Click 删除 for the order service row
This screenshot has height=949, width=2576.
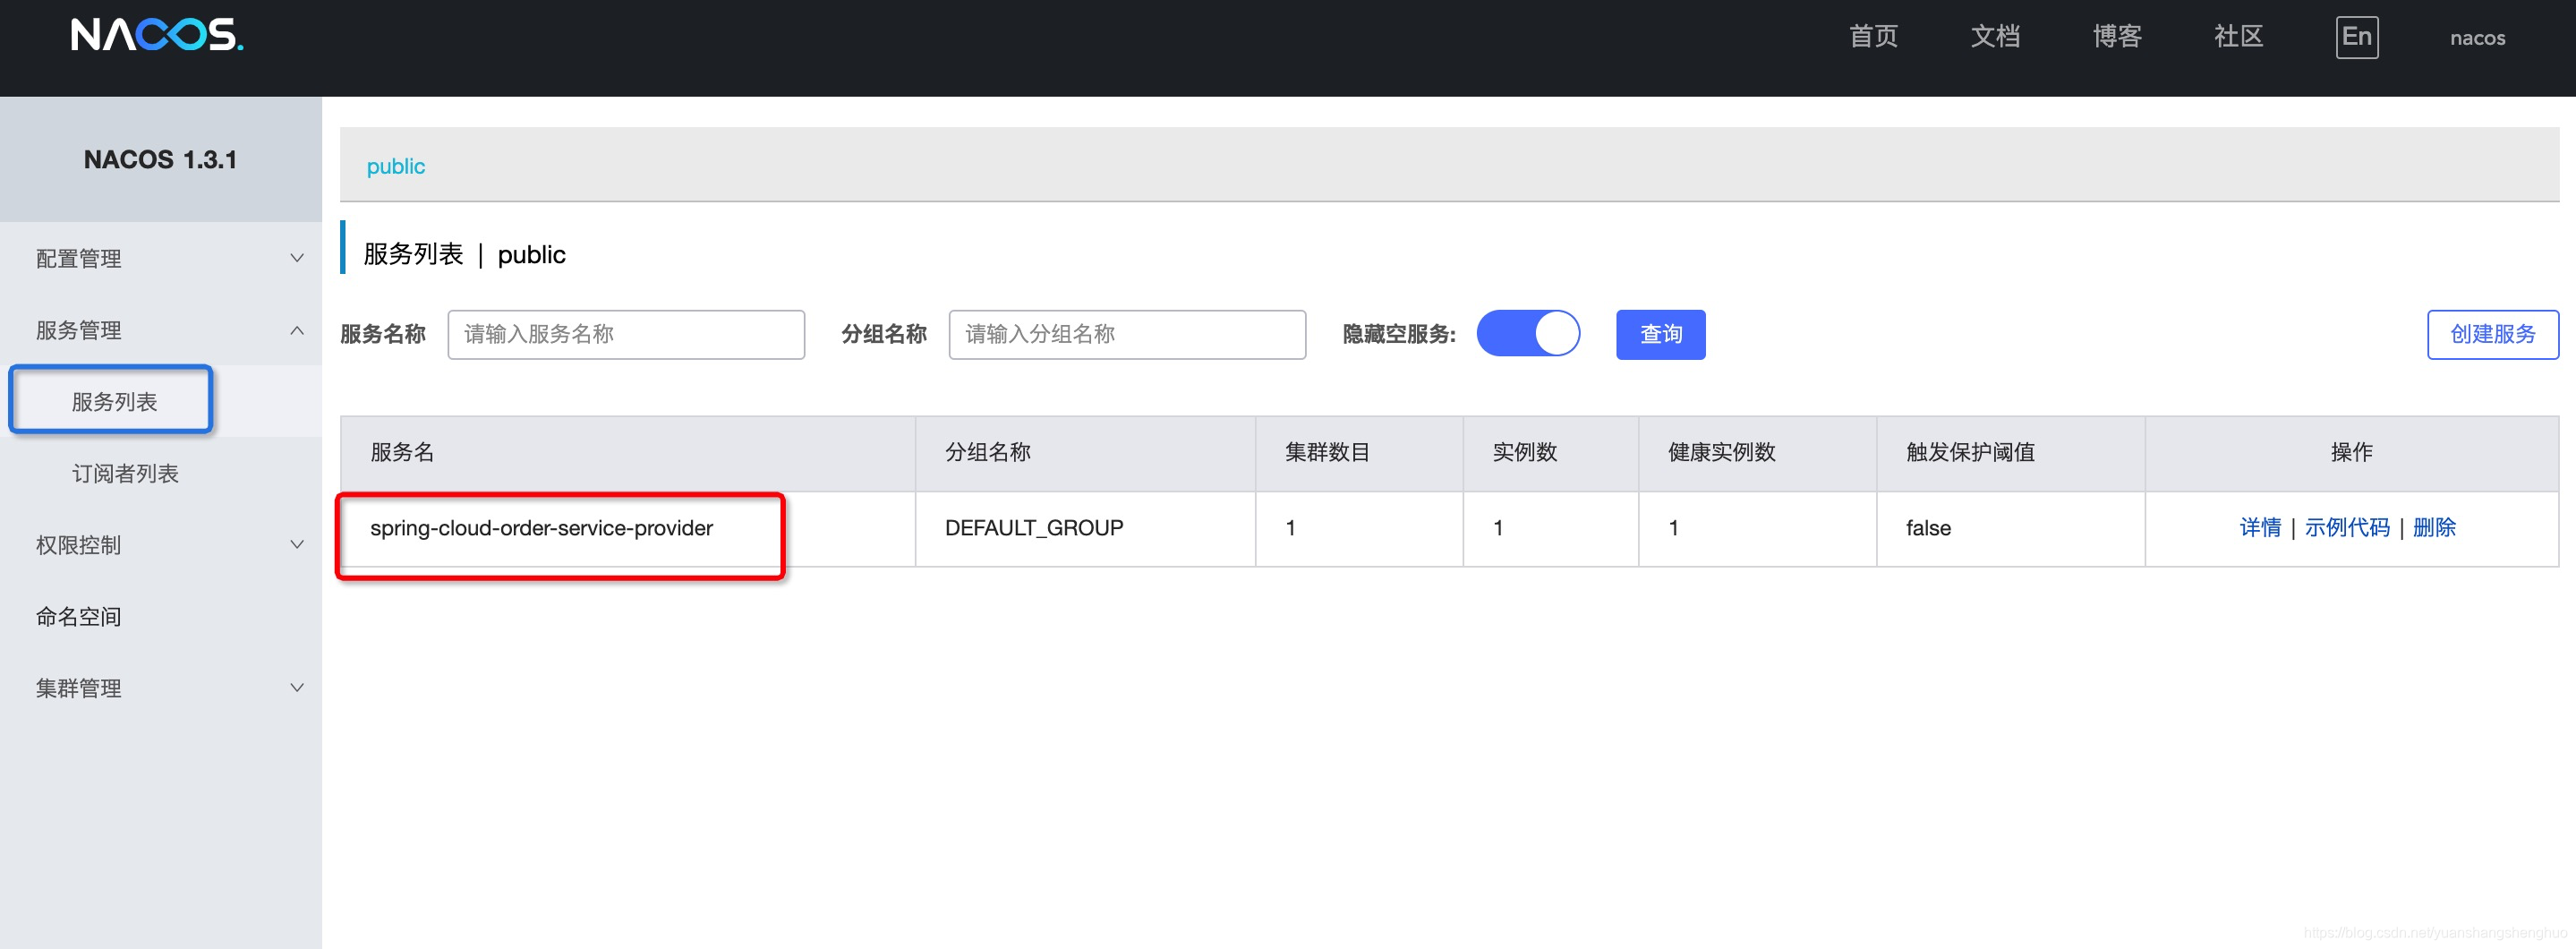click(2433, 527)
